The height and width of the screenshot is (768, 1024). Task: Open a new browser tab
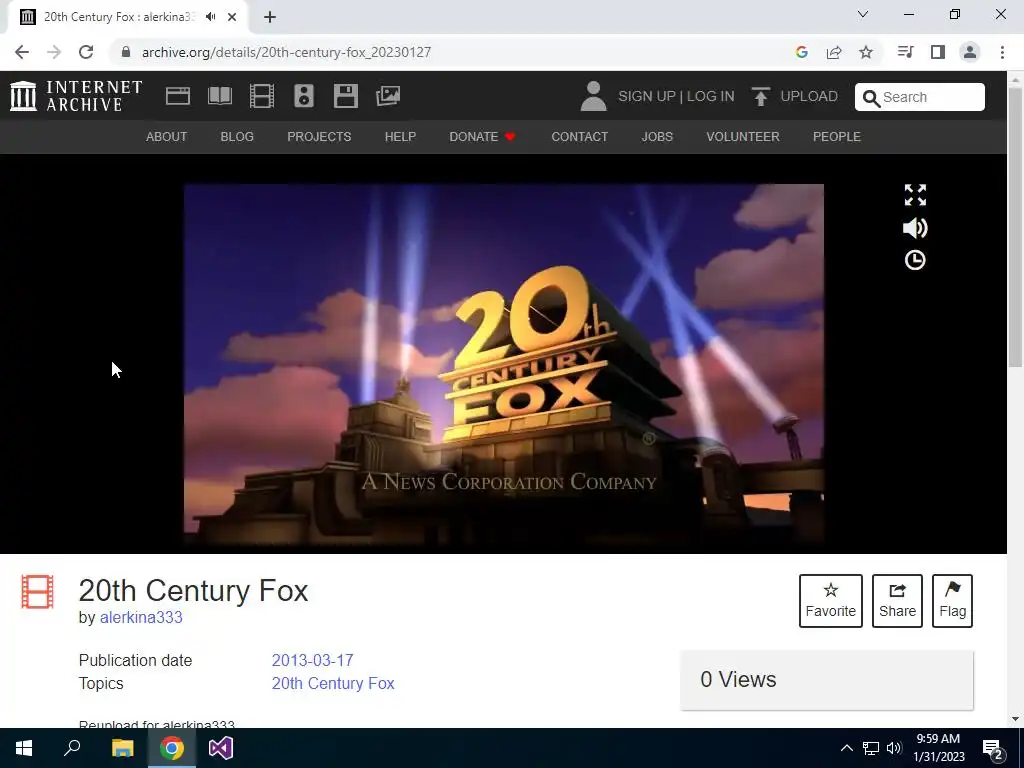pyautogui.click(x=270, y=17)
